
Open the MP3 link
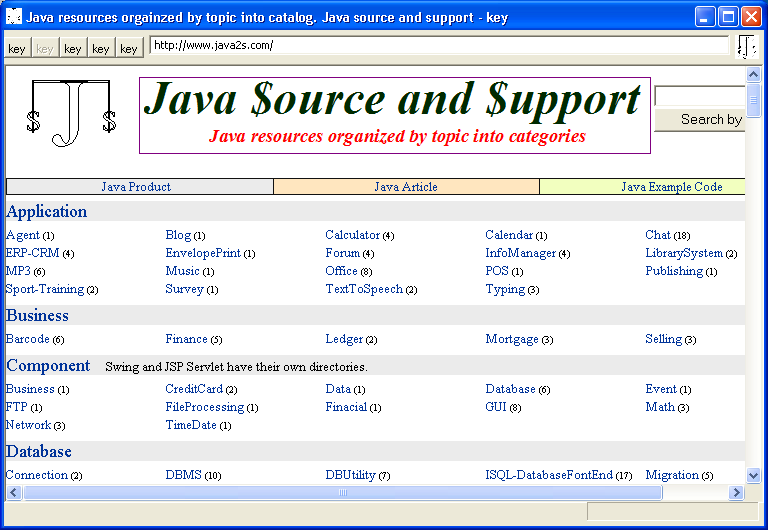[x=18, y=271]
